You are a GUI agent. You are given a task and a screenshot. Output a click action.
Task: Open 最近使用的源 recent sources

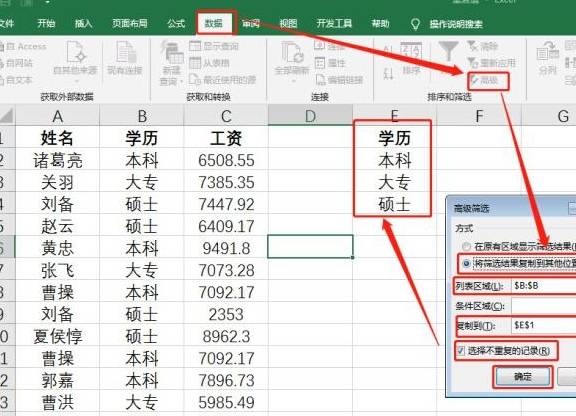point(223,80)
